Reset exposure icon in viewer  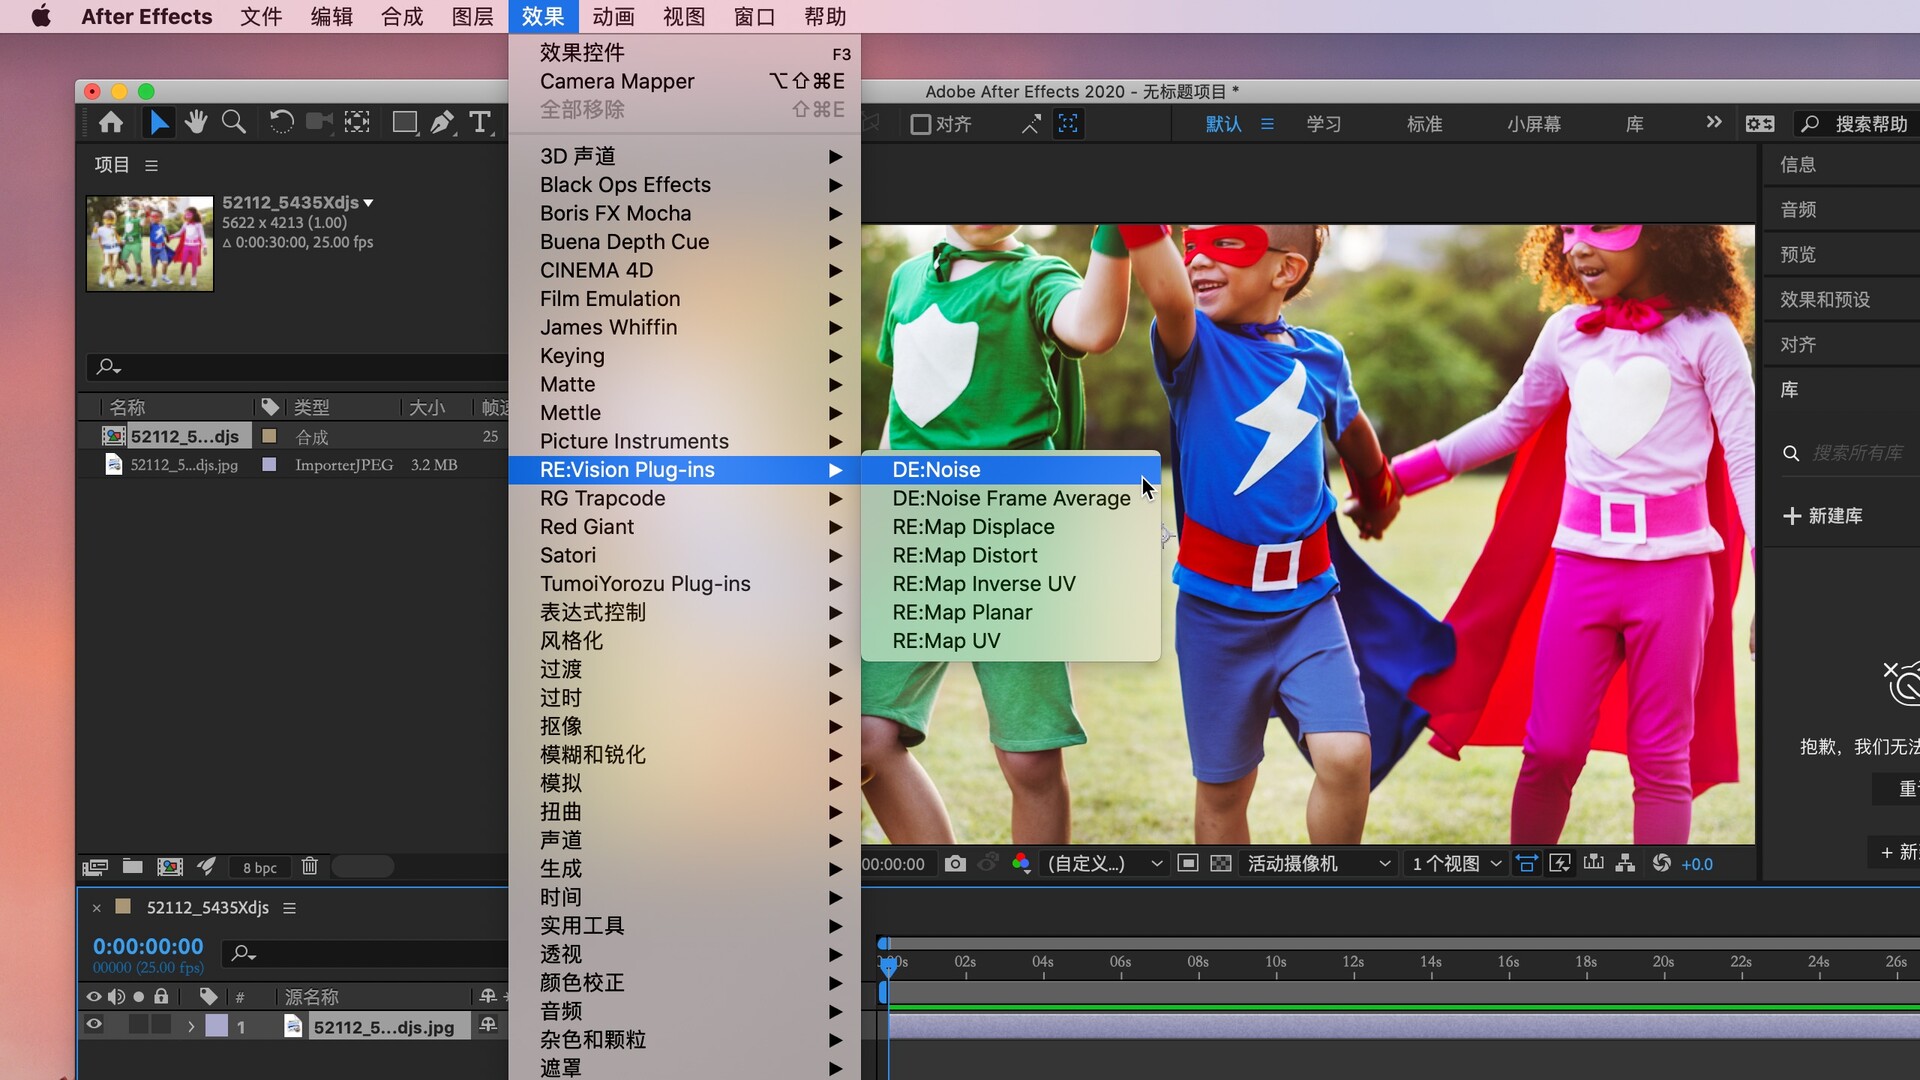point(1661,863)
